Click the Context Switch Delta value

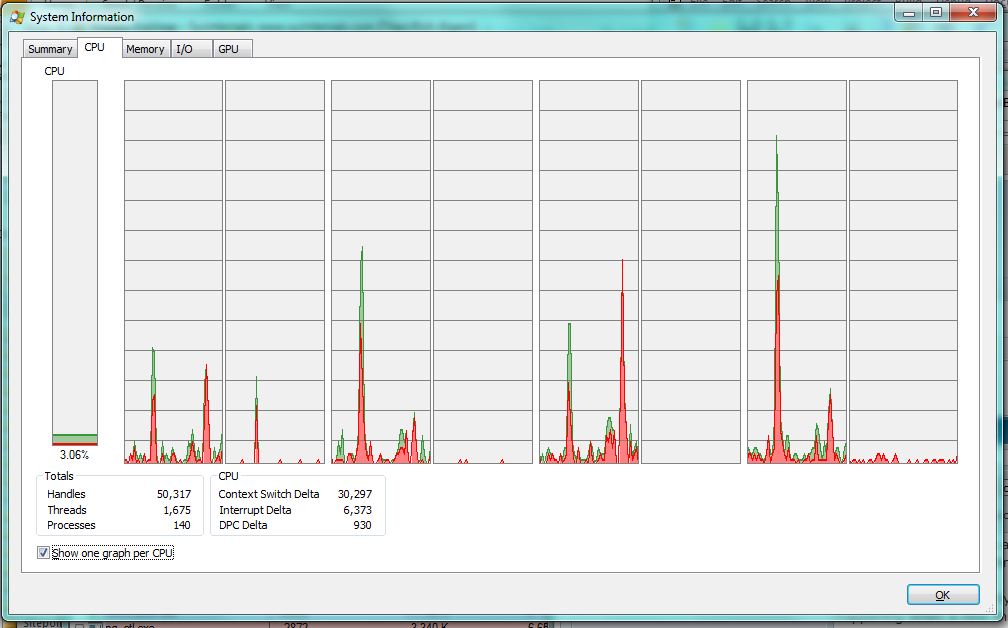pyautogui.click(x=354, y=494)
